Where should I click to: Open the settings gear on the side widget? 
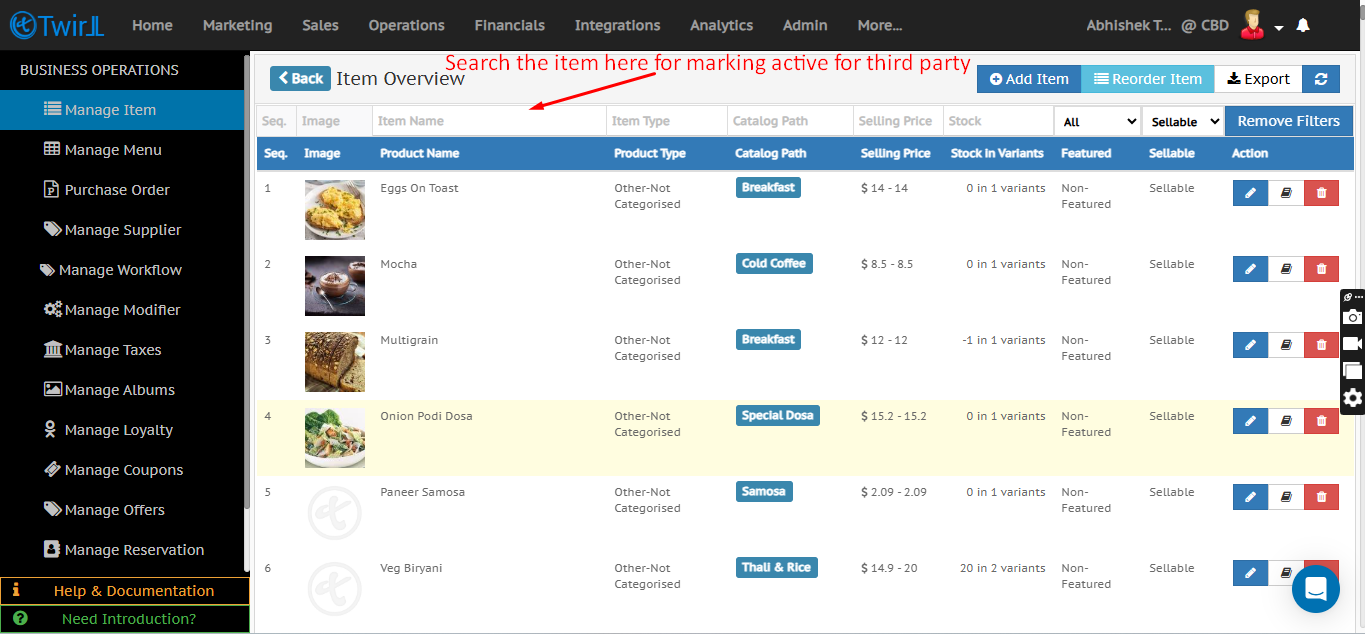[1352, 398]
